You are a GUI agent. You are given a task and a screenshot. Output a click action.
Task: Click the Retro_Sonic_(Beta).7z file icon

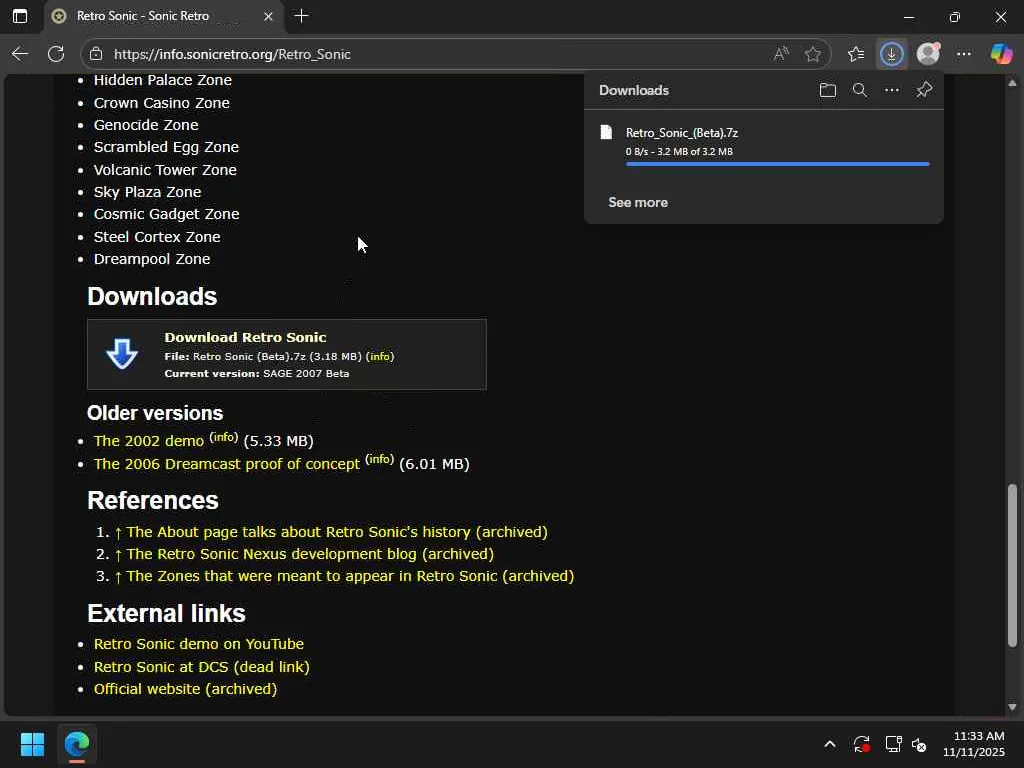[x=606, y=133]
